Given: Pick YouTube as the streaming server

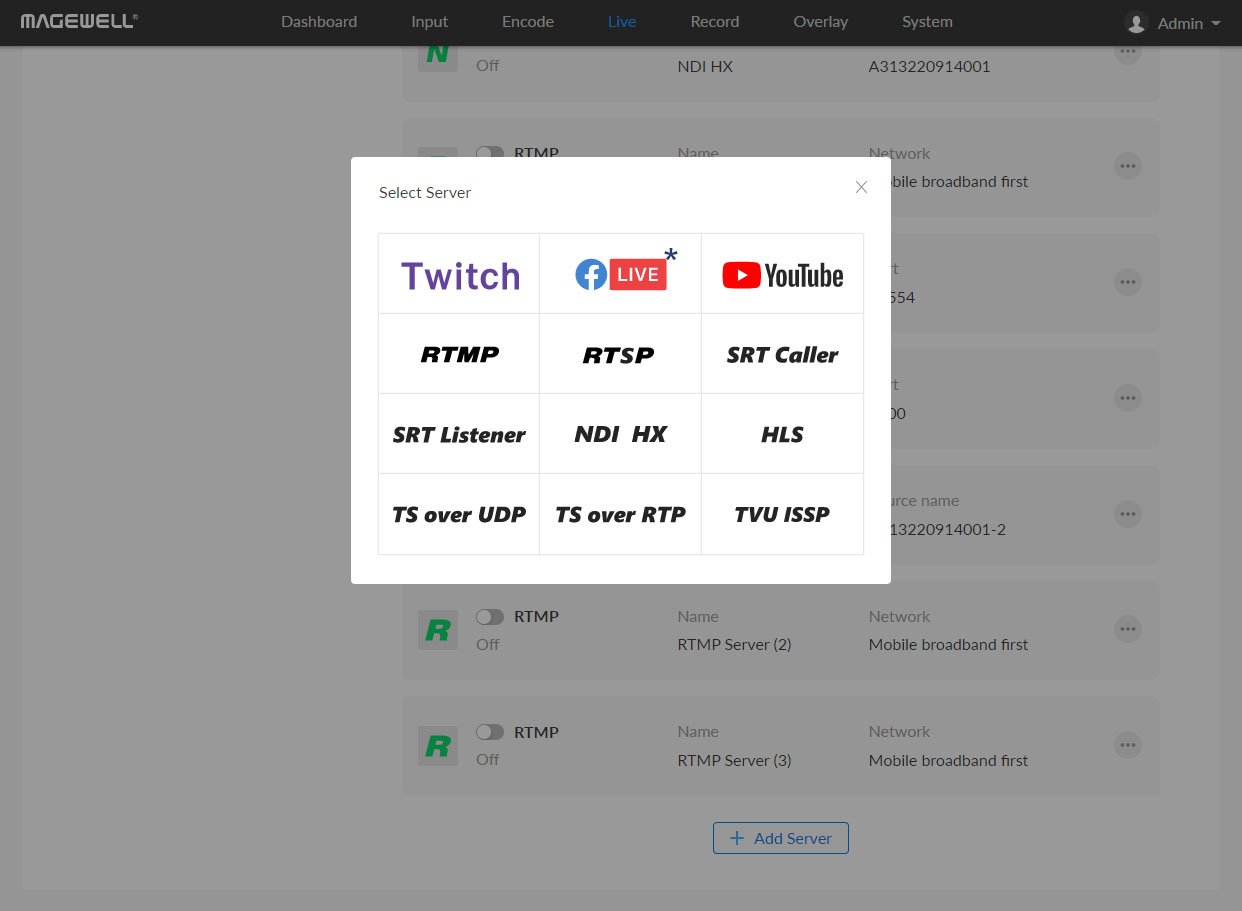Looking at the screenshot, I should [782, 274].
